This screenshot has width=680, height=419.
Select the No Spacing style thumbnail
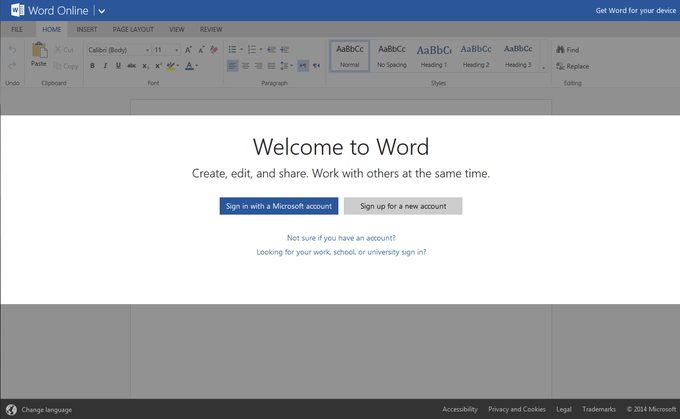coord(392,56)
